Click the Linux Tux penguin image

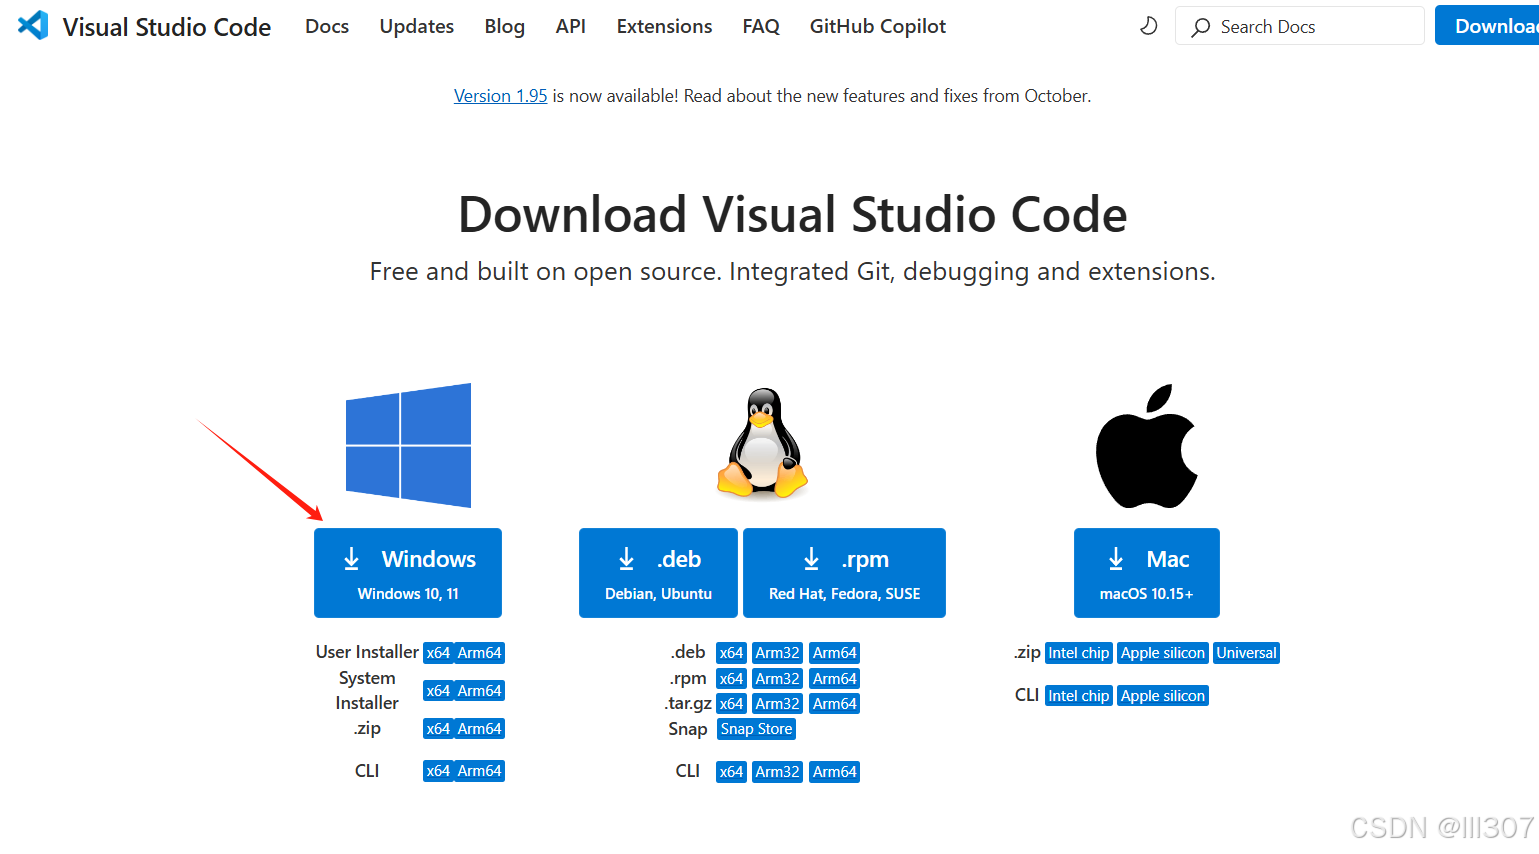[762, 443]
